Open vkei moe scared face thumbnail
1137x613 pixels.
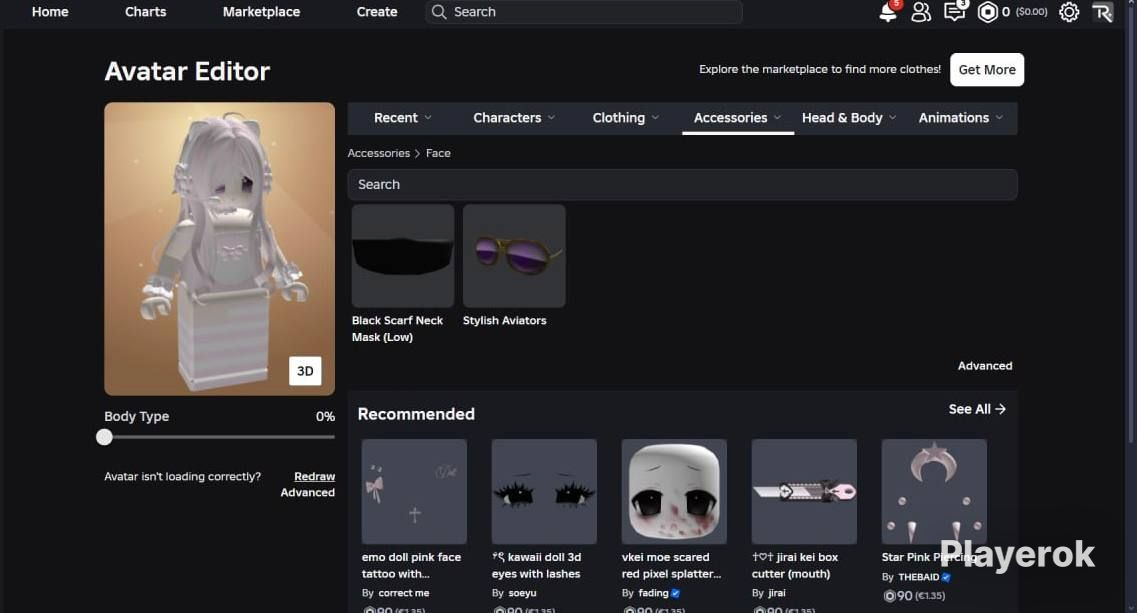tap(674, 491)
